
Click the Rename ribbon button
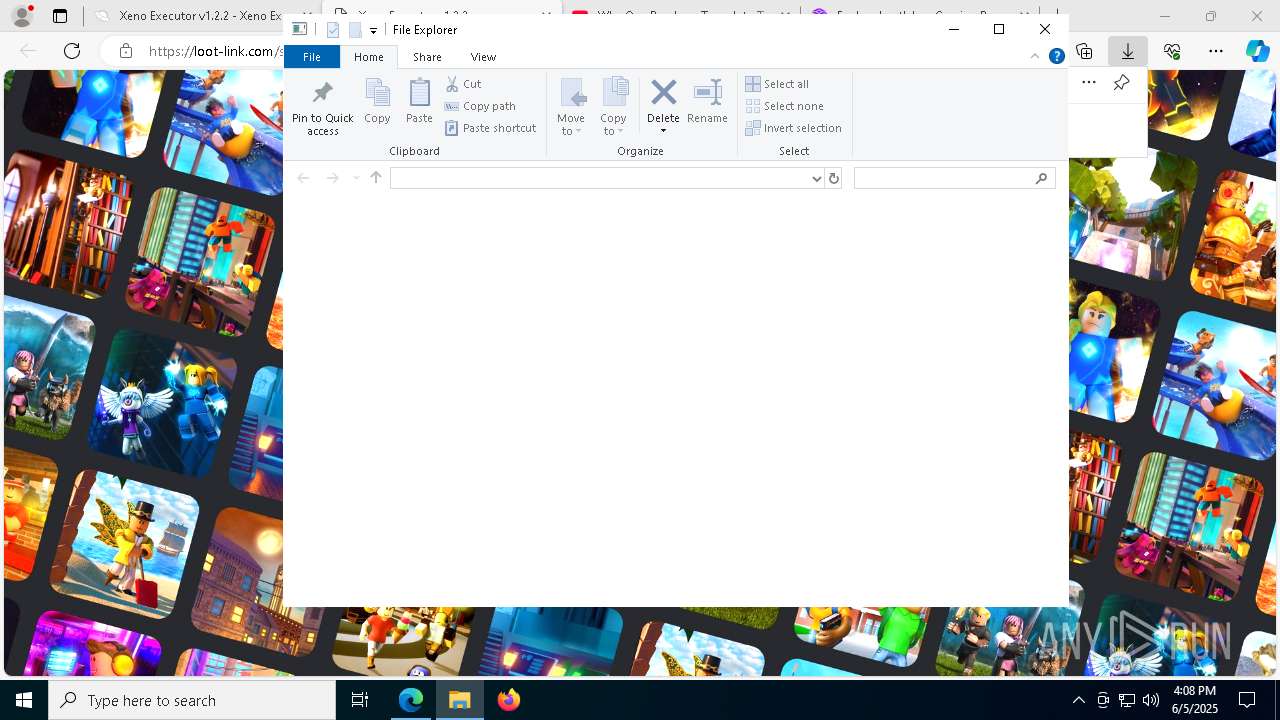(x=707, y=101)
